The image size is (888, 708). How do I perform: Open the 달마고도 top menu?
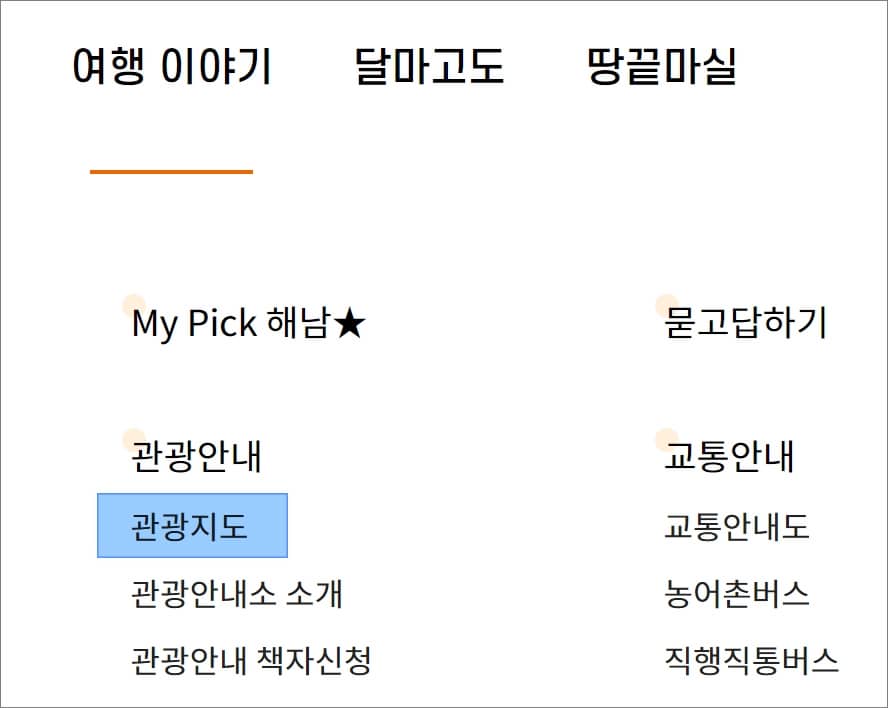pyautogui.click(x=429, y=66)
